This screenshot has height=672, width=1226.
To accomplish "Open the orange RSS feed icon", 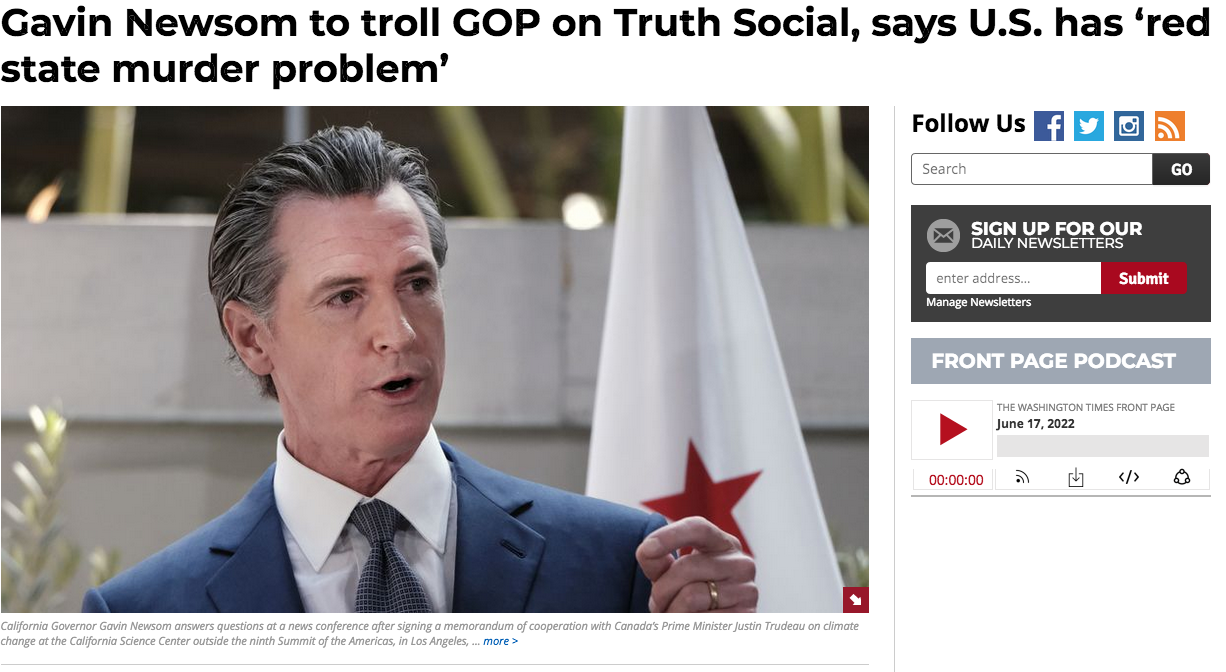I will [1170, 126].
